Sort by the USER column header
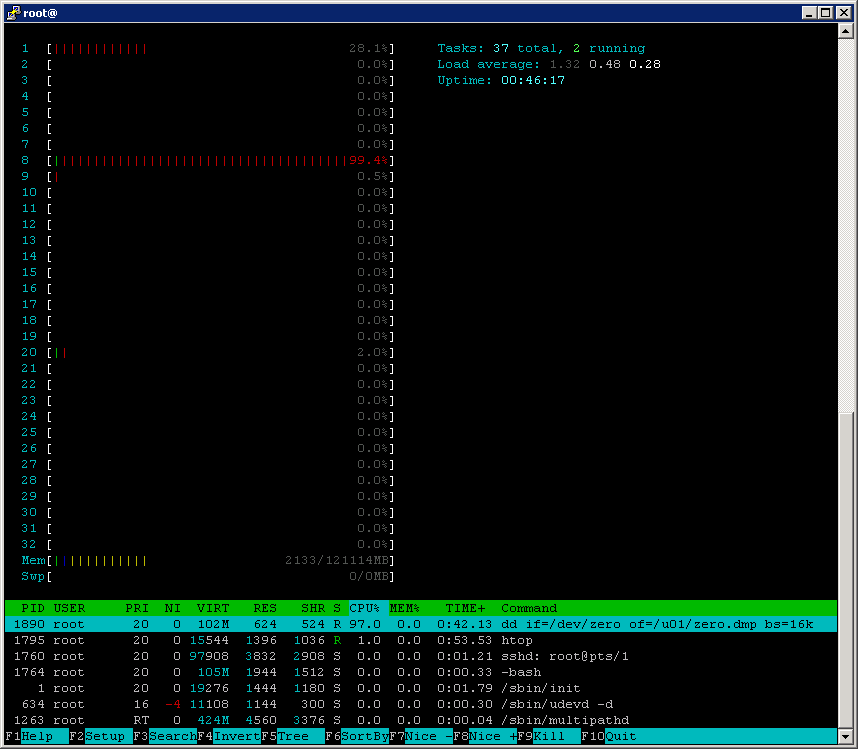This screenshot has width=858, height=749. (x=69, y=608)
